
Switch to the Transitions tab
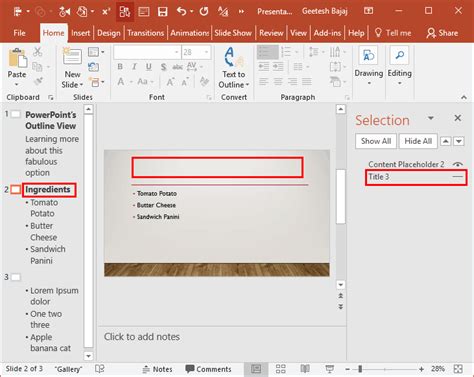[145, 33]
